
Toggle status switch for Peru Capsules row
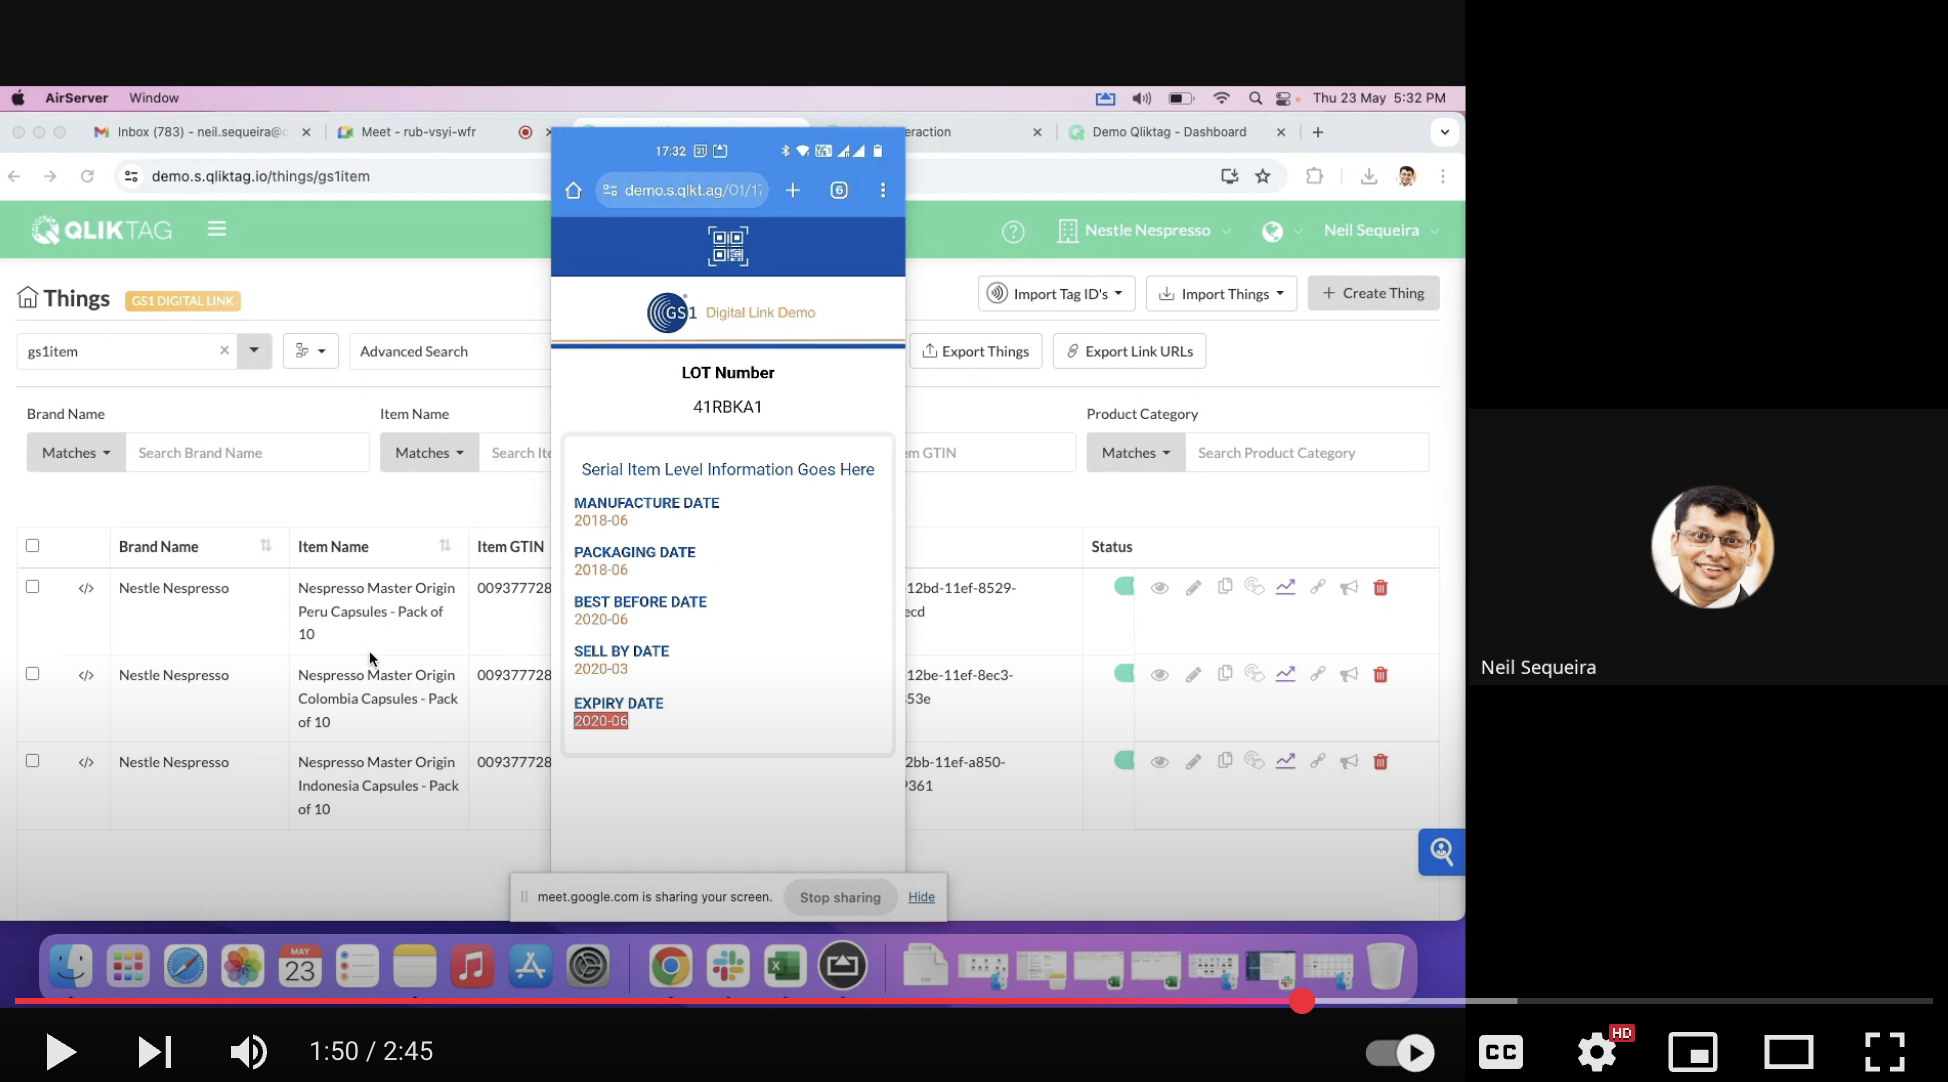point(1124,586)
